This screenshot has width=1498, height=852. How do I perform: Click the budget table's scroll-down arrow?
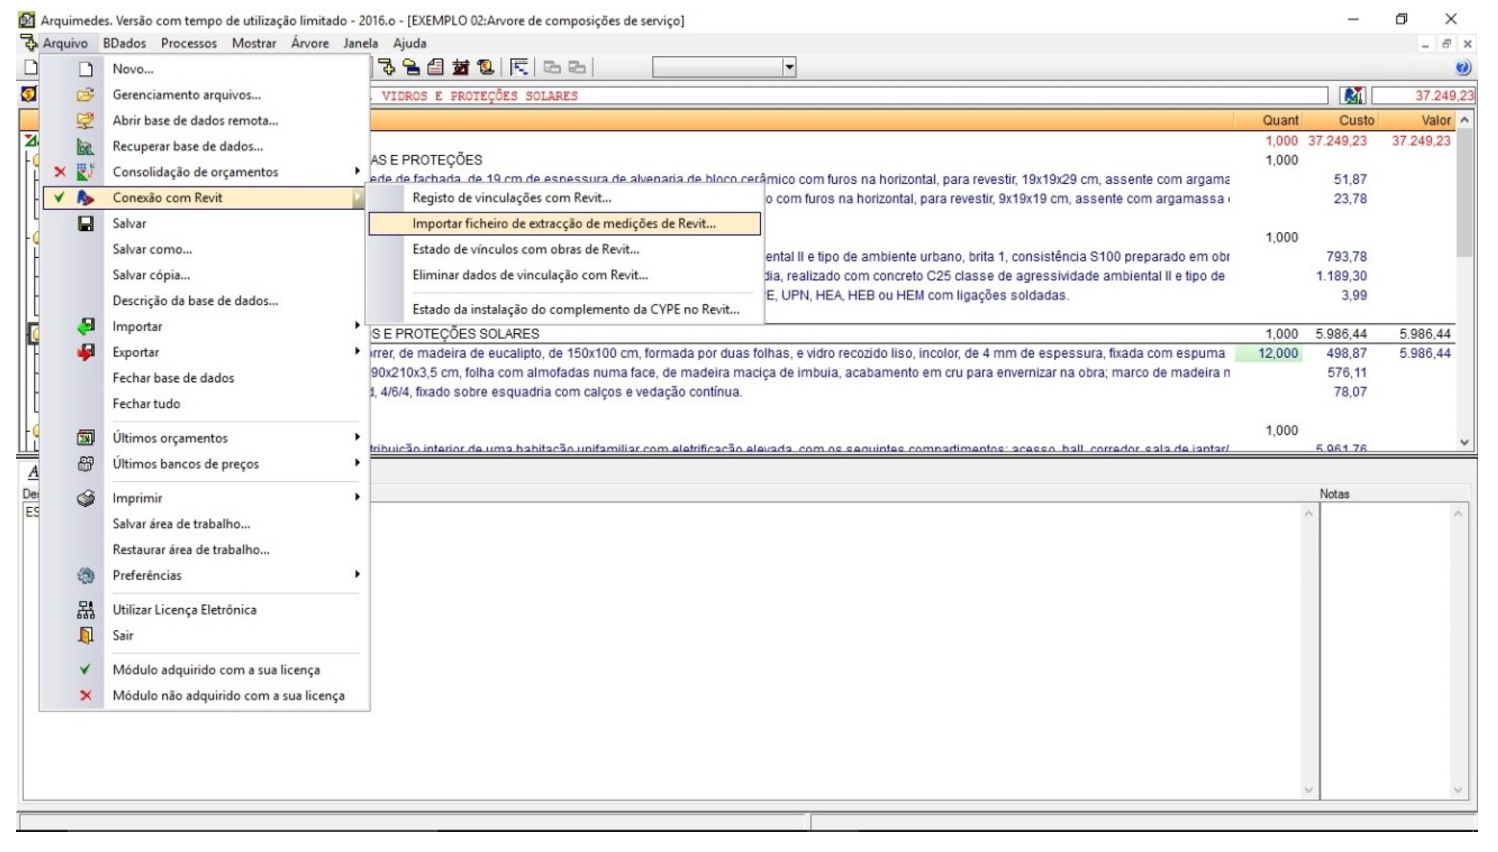1465,441
